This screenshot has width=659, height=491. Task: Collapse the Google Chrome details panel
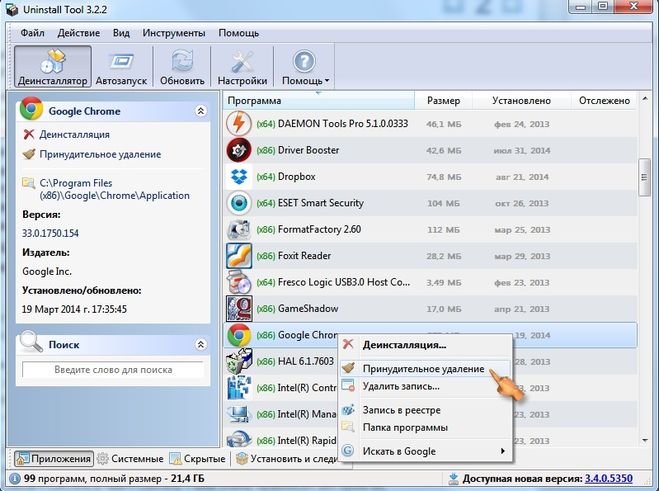click(201, 111)
